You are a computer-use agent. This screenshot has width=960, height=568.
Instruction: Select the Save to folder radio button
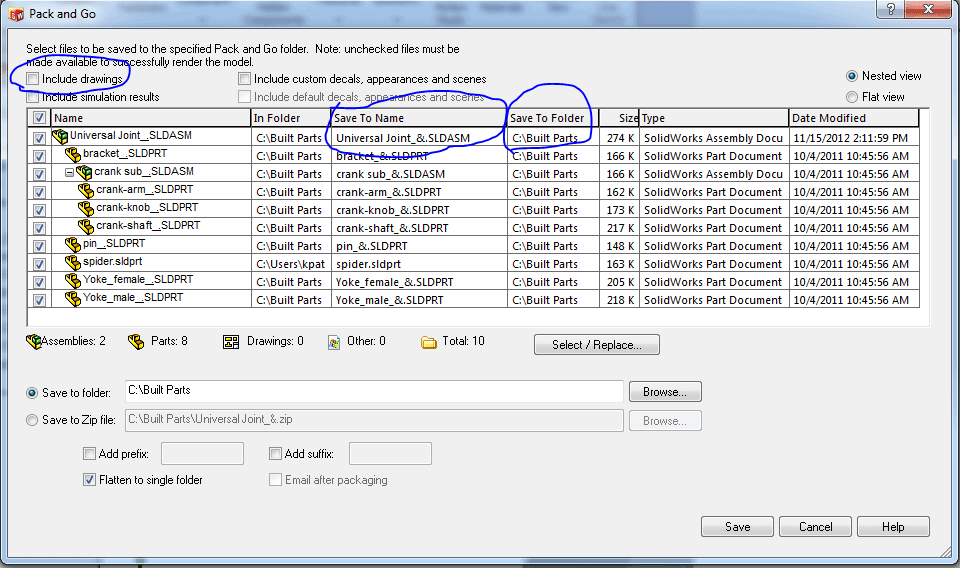(32, 393)
